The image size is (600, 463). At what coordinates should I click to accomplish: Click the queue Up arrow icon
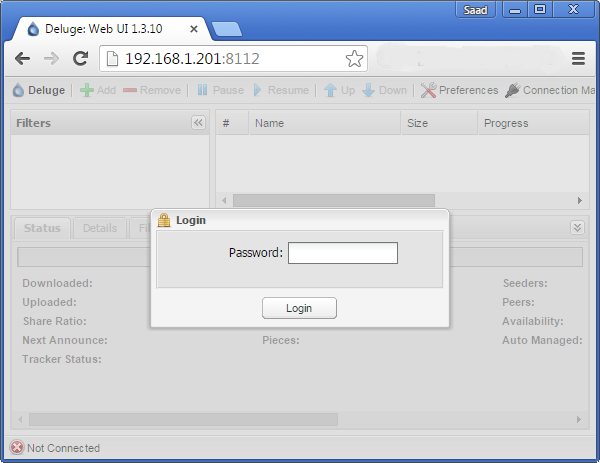(332, 90)
